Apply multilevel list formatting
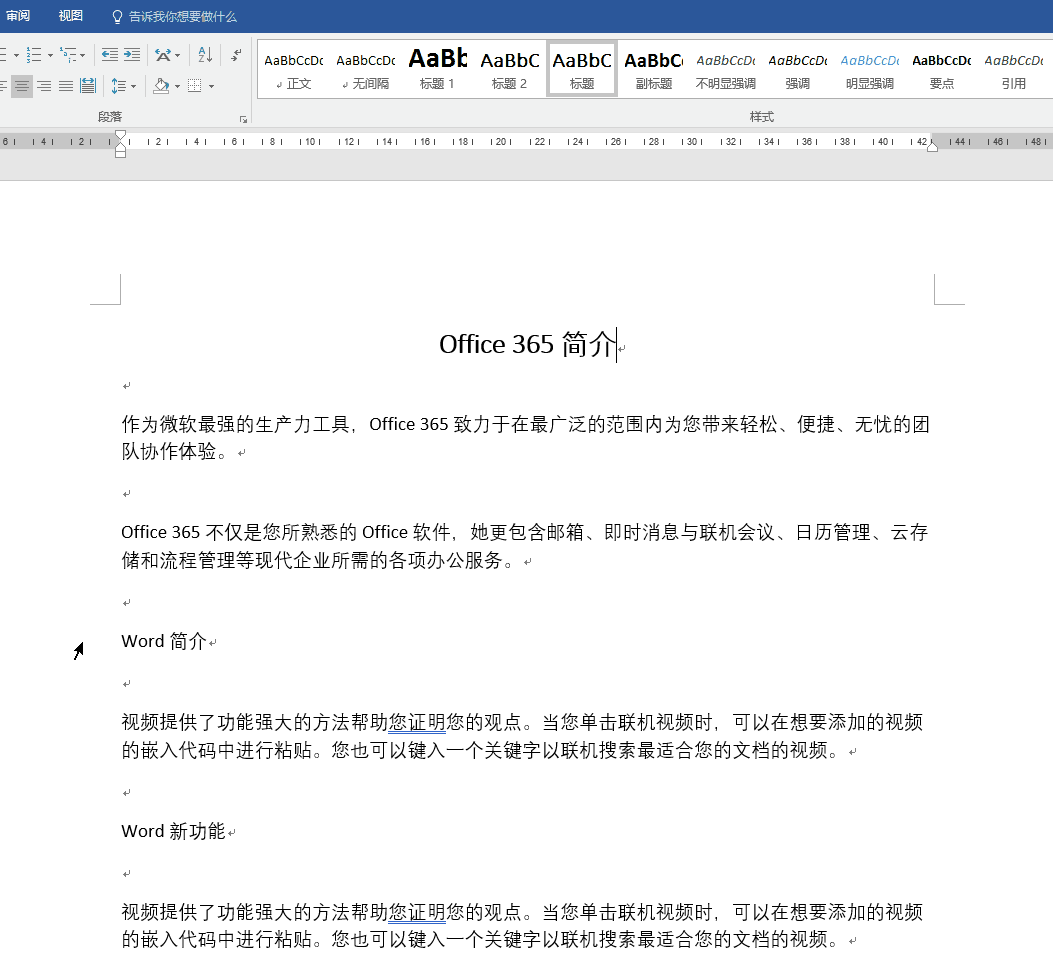The height and width of the screenshot is (968, 1053). click(x=68, y=54)
